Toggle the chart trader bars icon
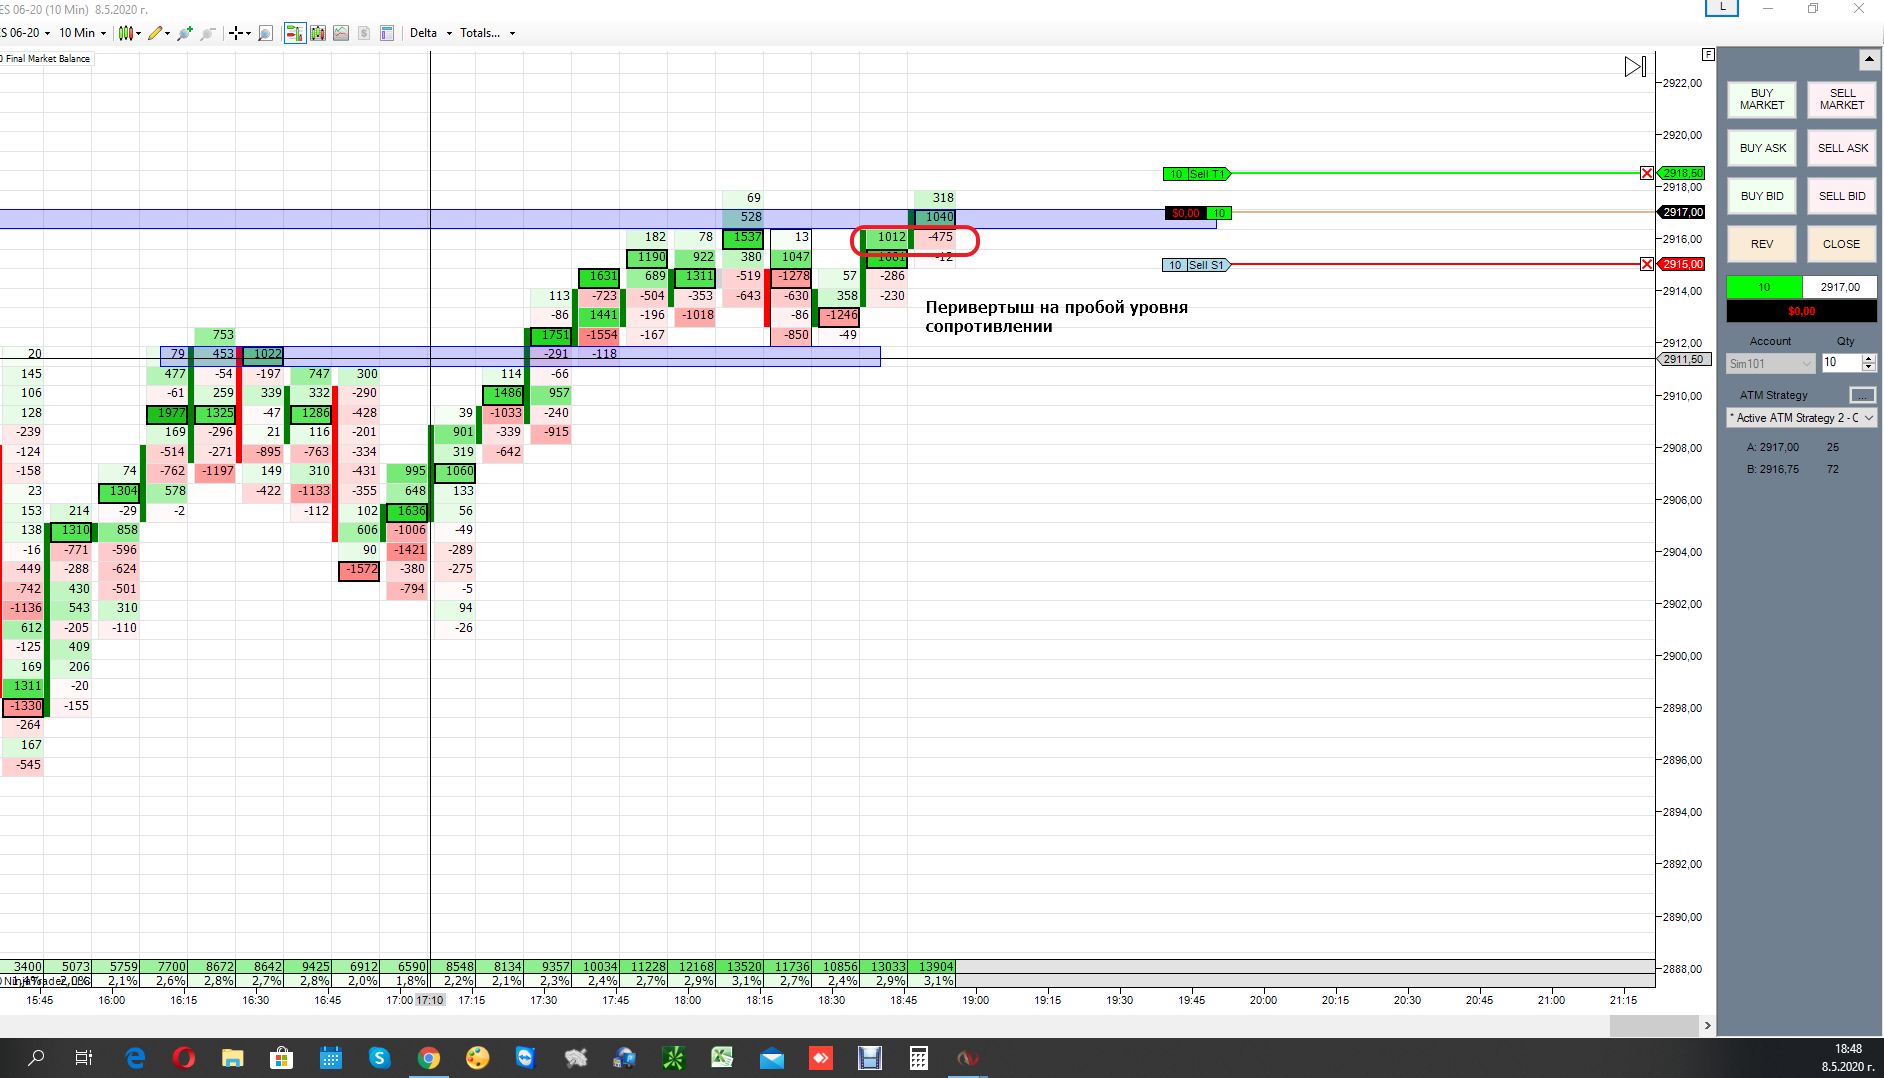1884x1078 pixels. point(295,33)
